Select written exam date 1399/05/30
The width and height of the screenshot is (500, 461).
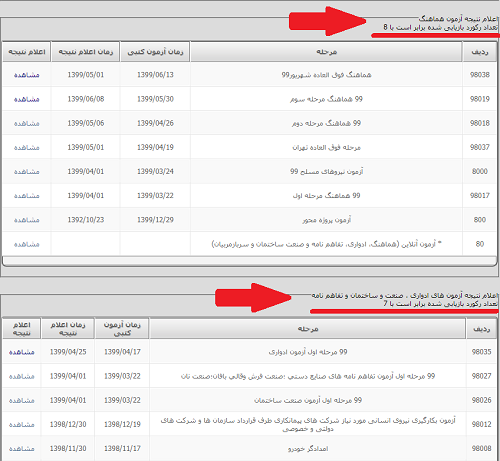click(155, 99)
